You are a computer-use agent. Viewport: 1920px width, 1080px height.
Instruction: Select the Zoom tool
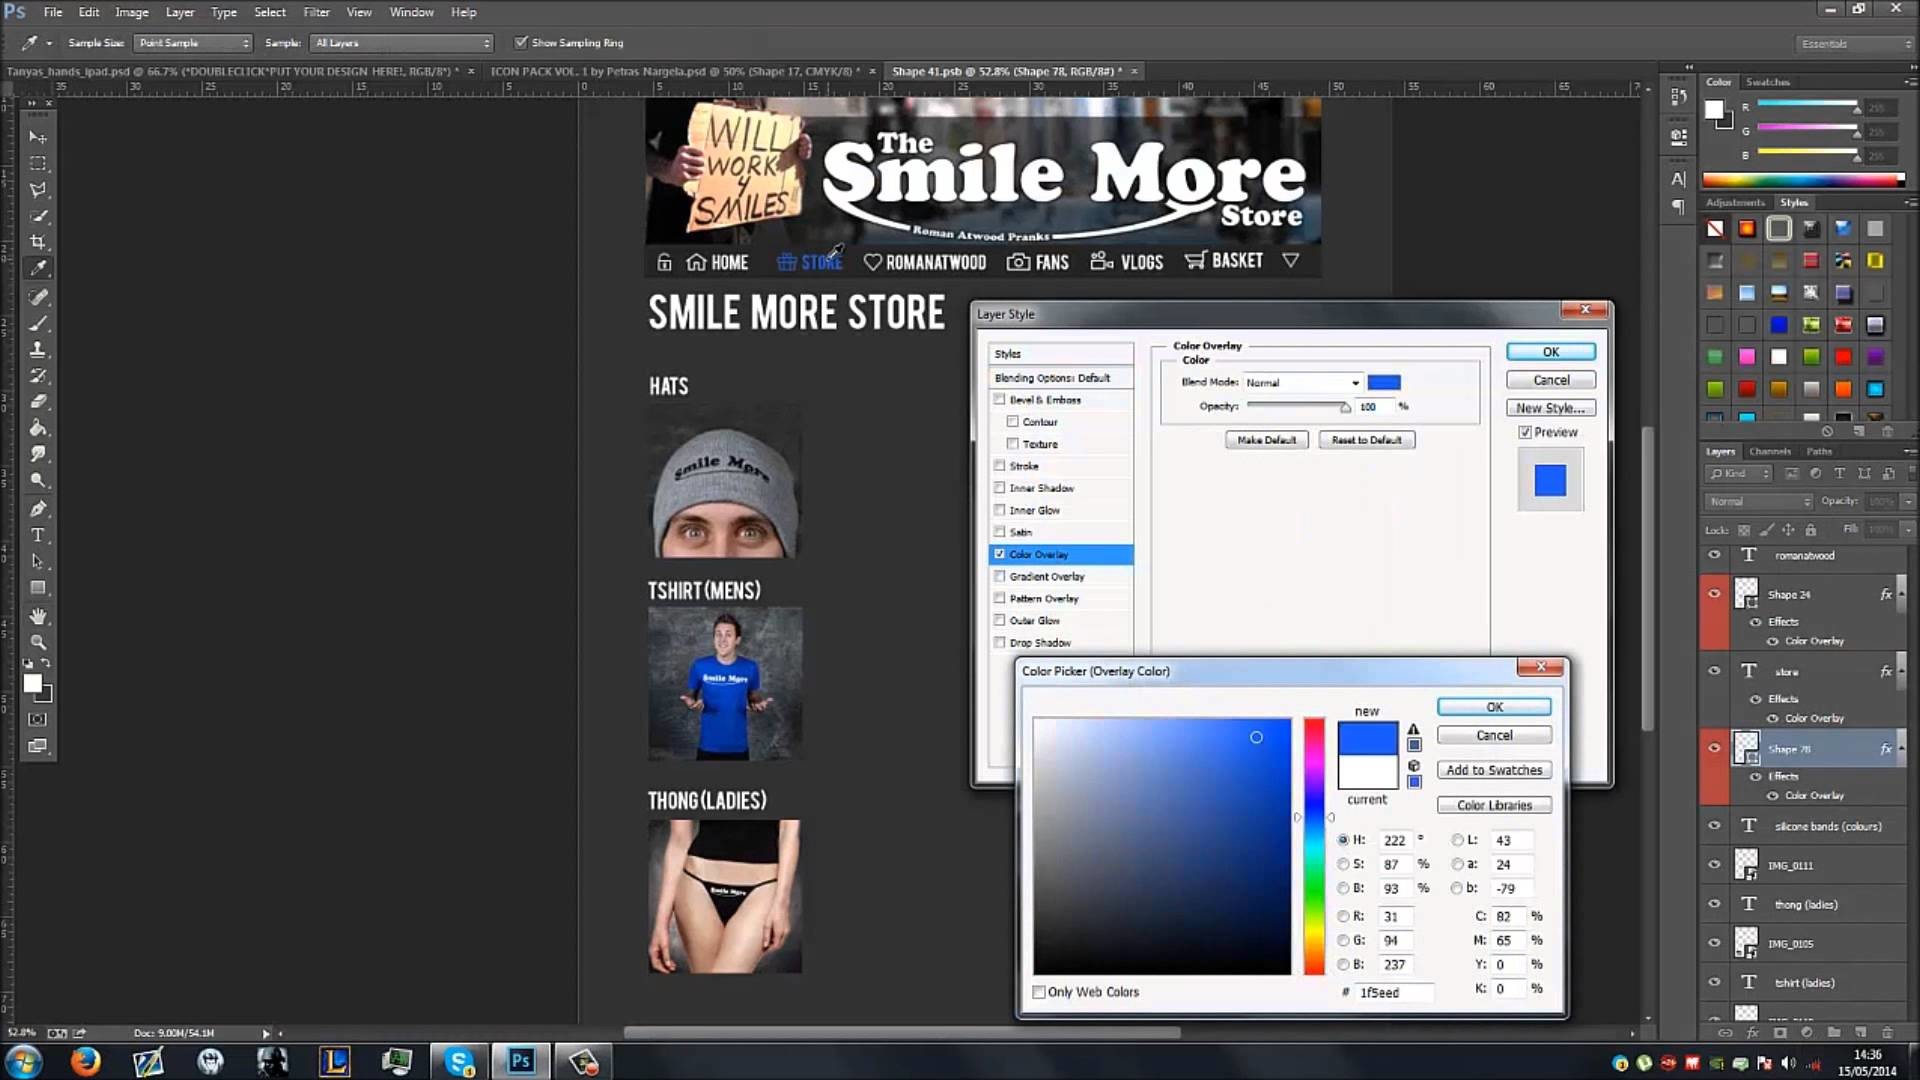(37, 642)
